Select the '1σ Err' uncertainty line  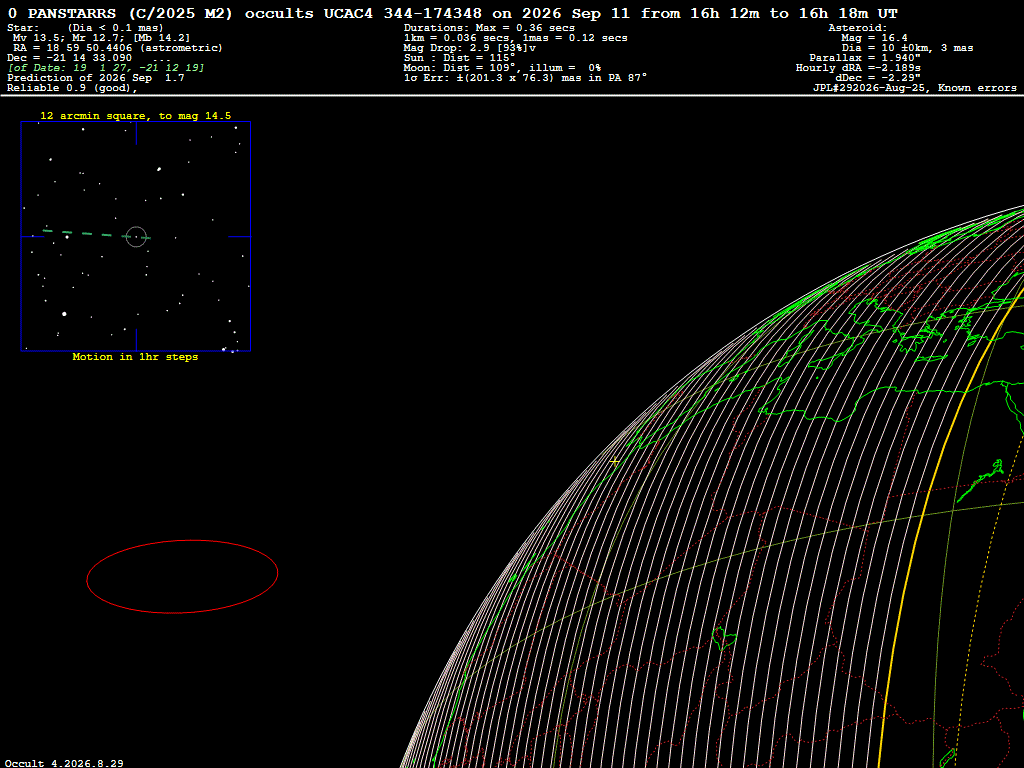(x=525, y=78)
